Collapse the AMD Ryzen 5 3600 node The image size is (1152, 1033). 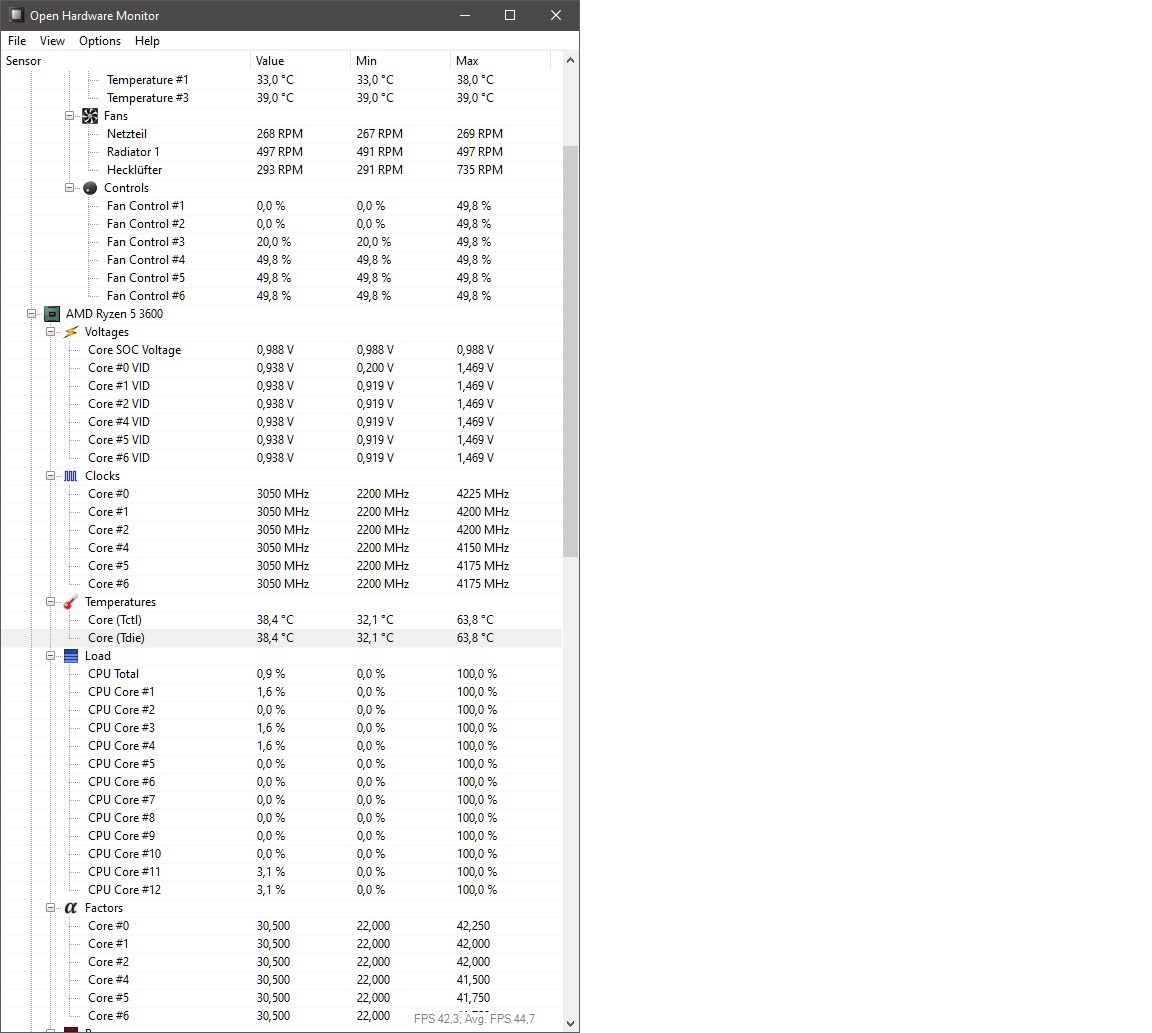point(32,314)
